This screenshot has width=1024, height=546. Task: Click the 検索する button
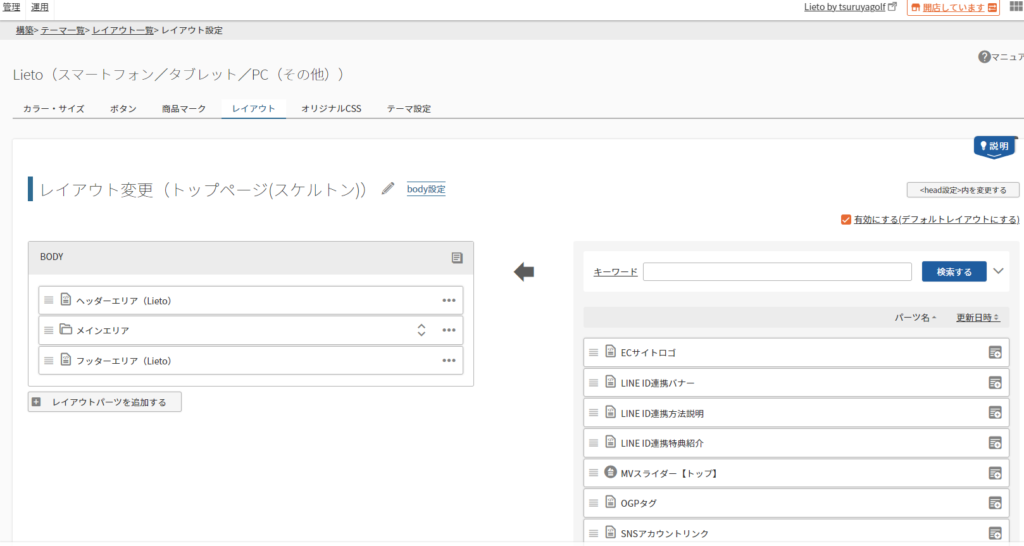pos(953,271)
